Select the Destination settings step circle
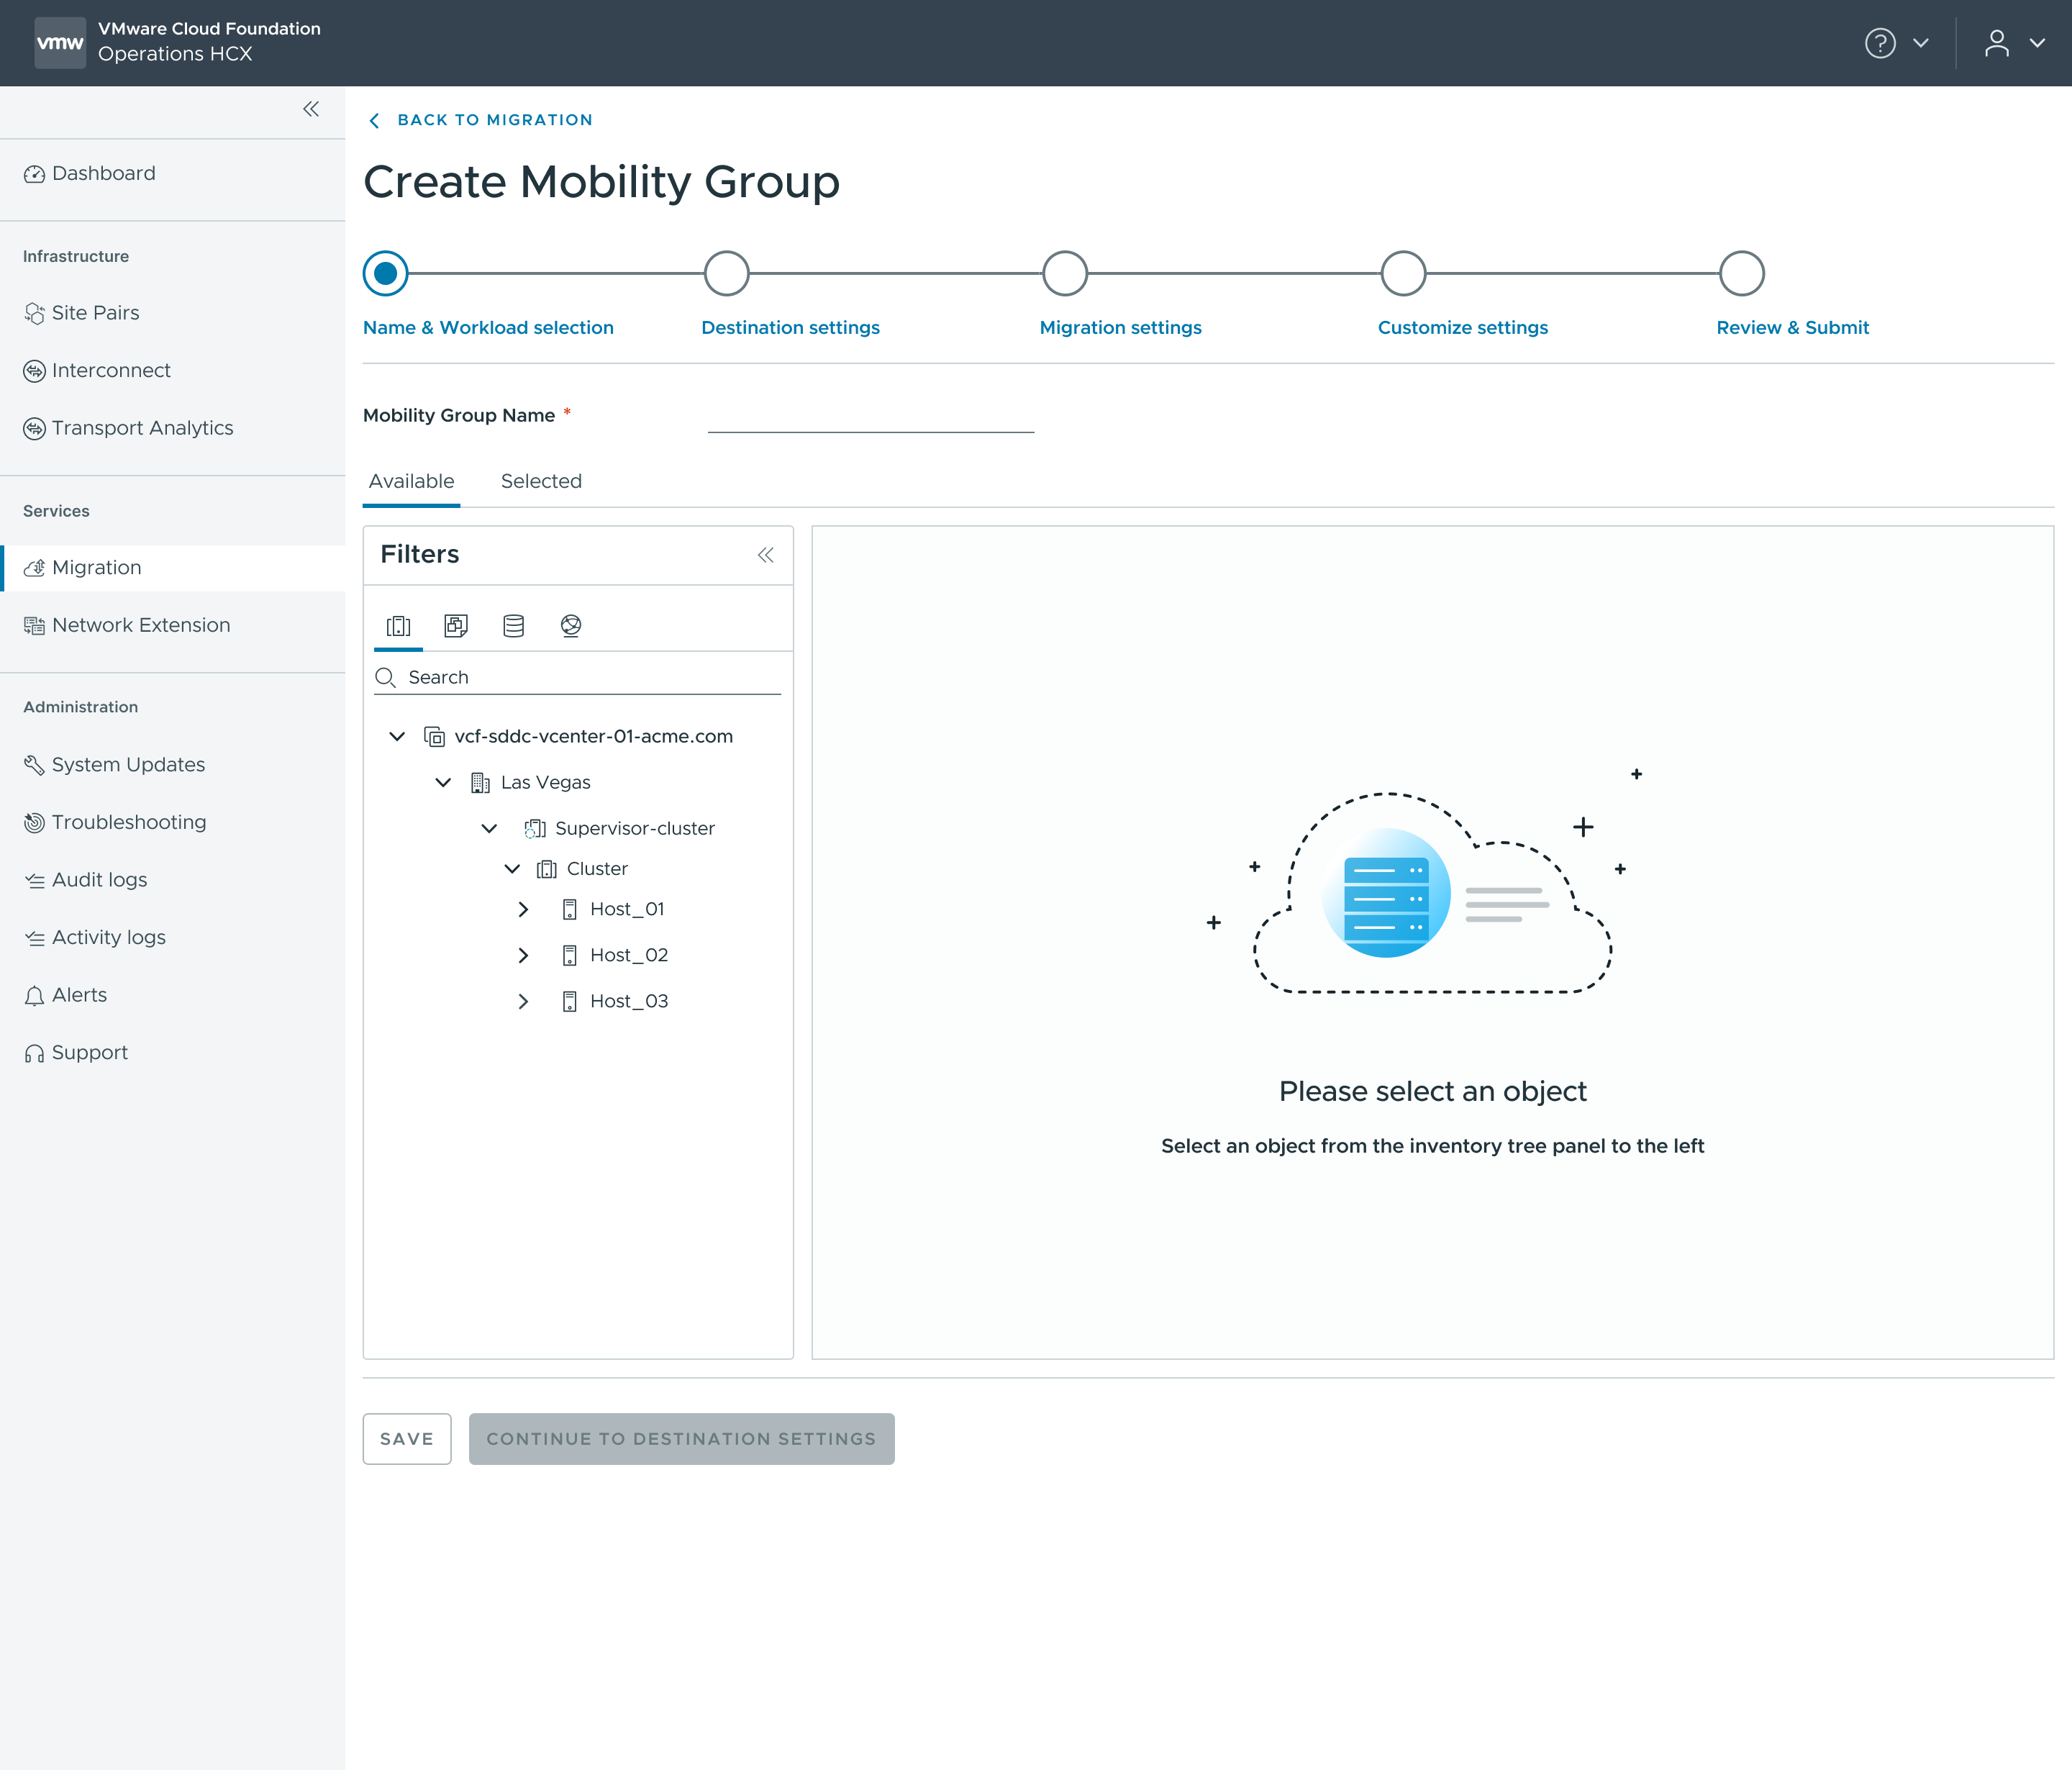The height and width of the screenshot is (1770, 2072). click(726, 273)
